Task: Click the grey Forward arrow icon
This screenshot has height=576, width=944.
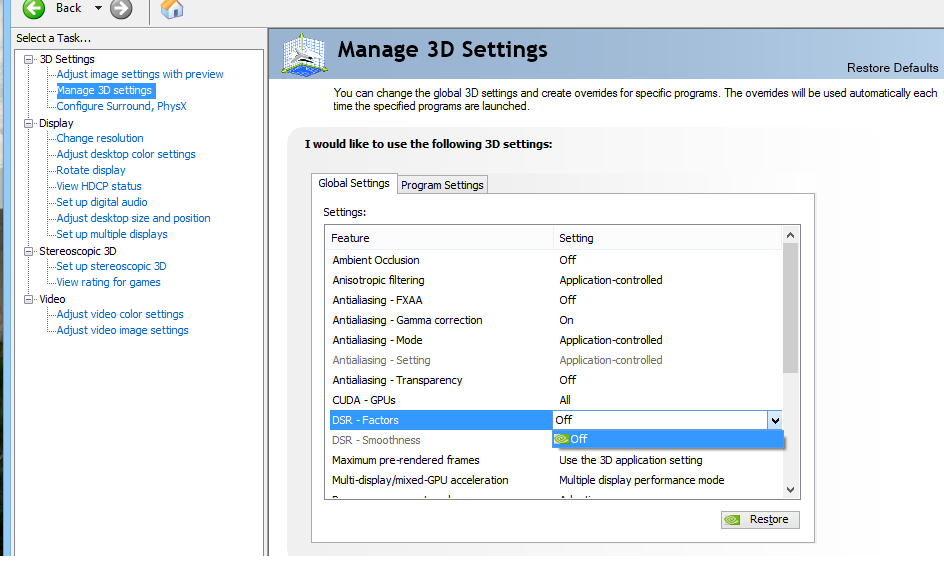Action: [x=121, y=8]
